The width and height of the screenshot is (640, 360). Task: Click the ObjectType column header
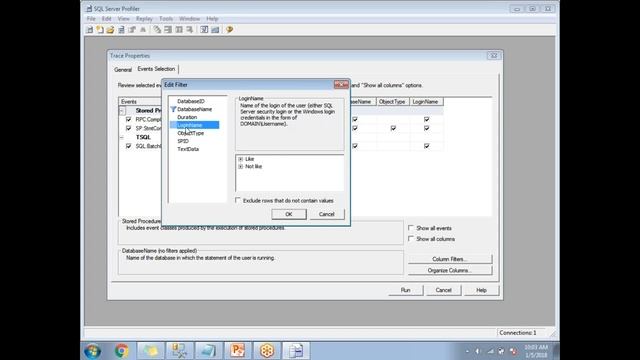392,102
